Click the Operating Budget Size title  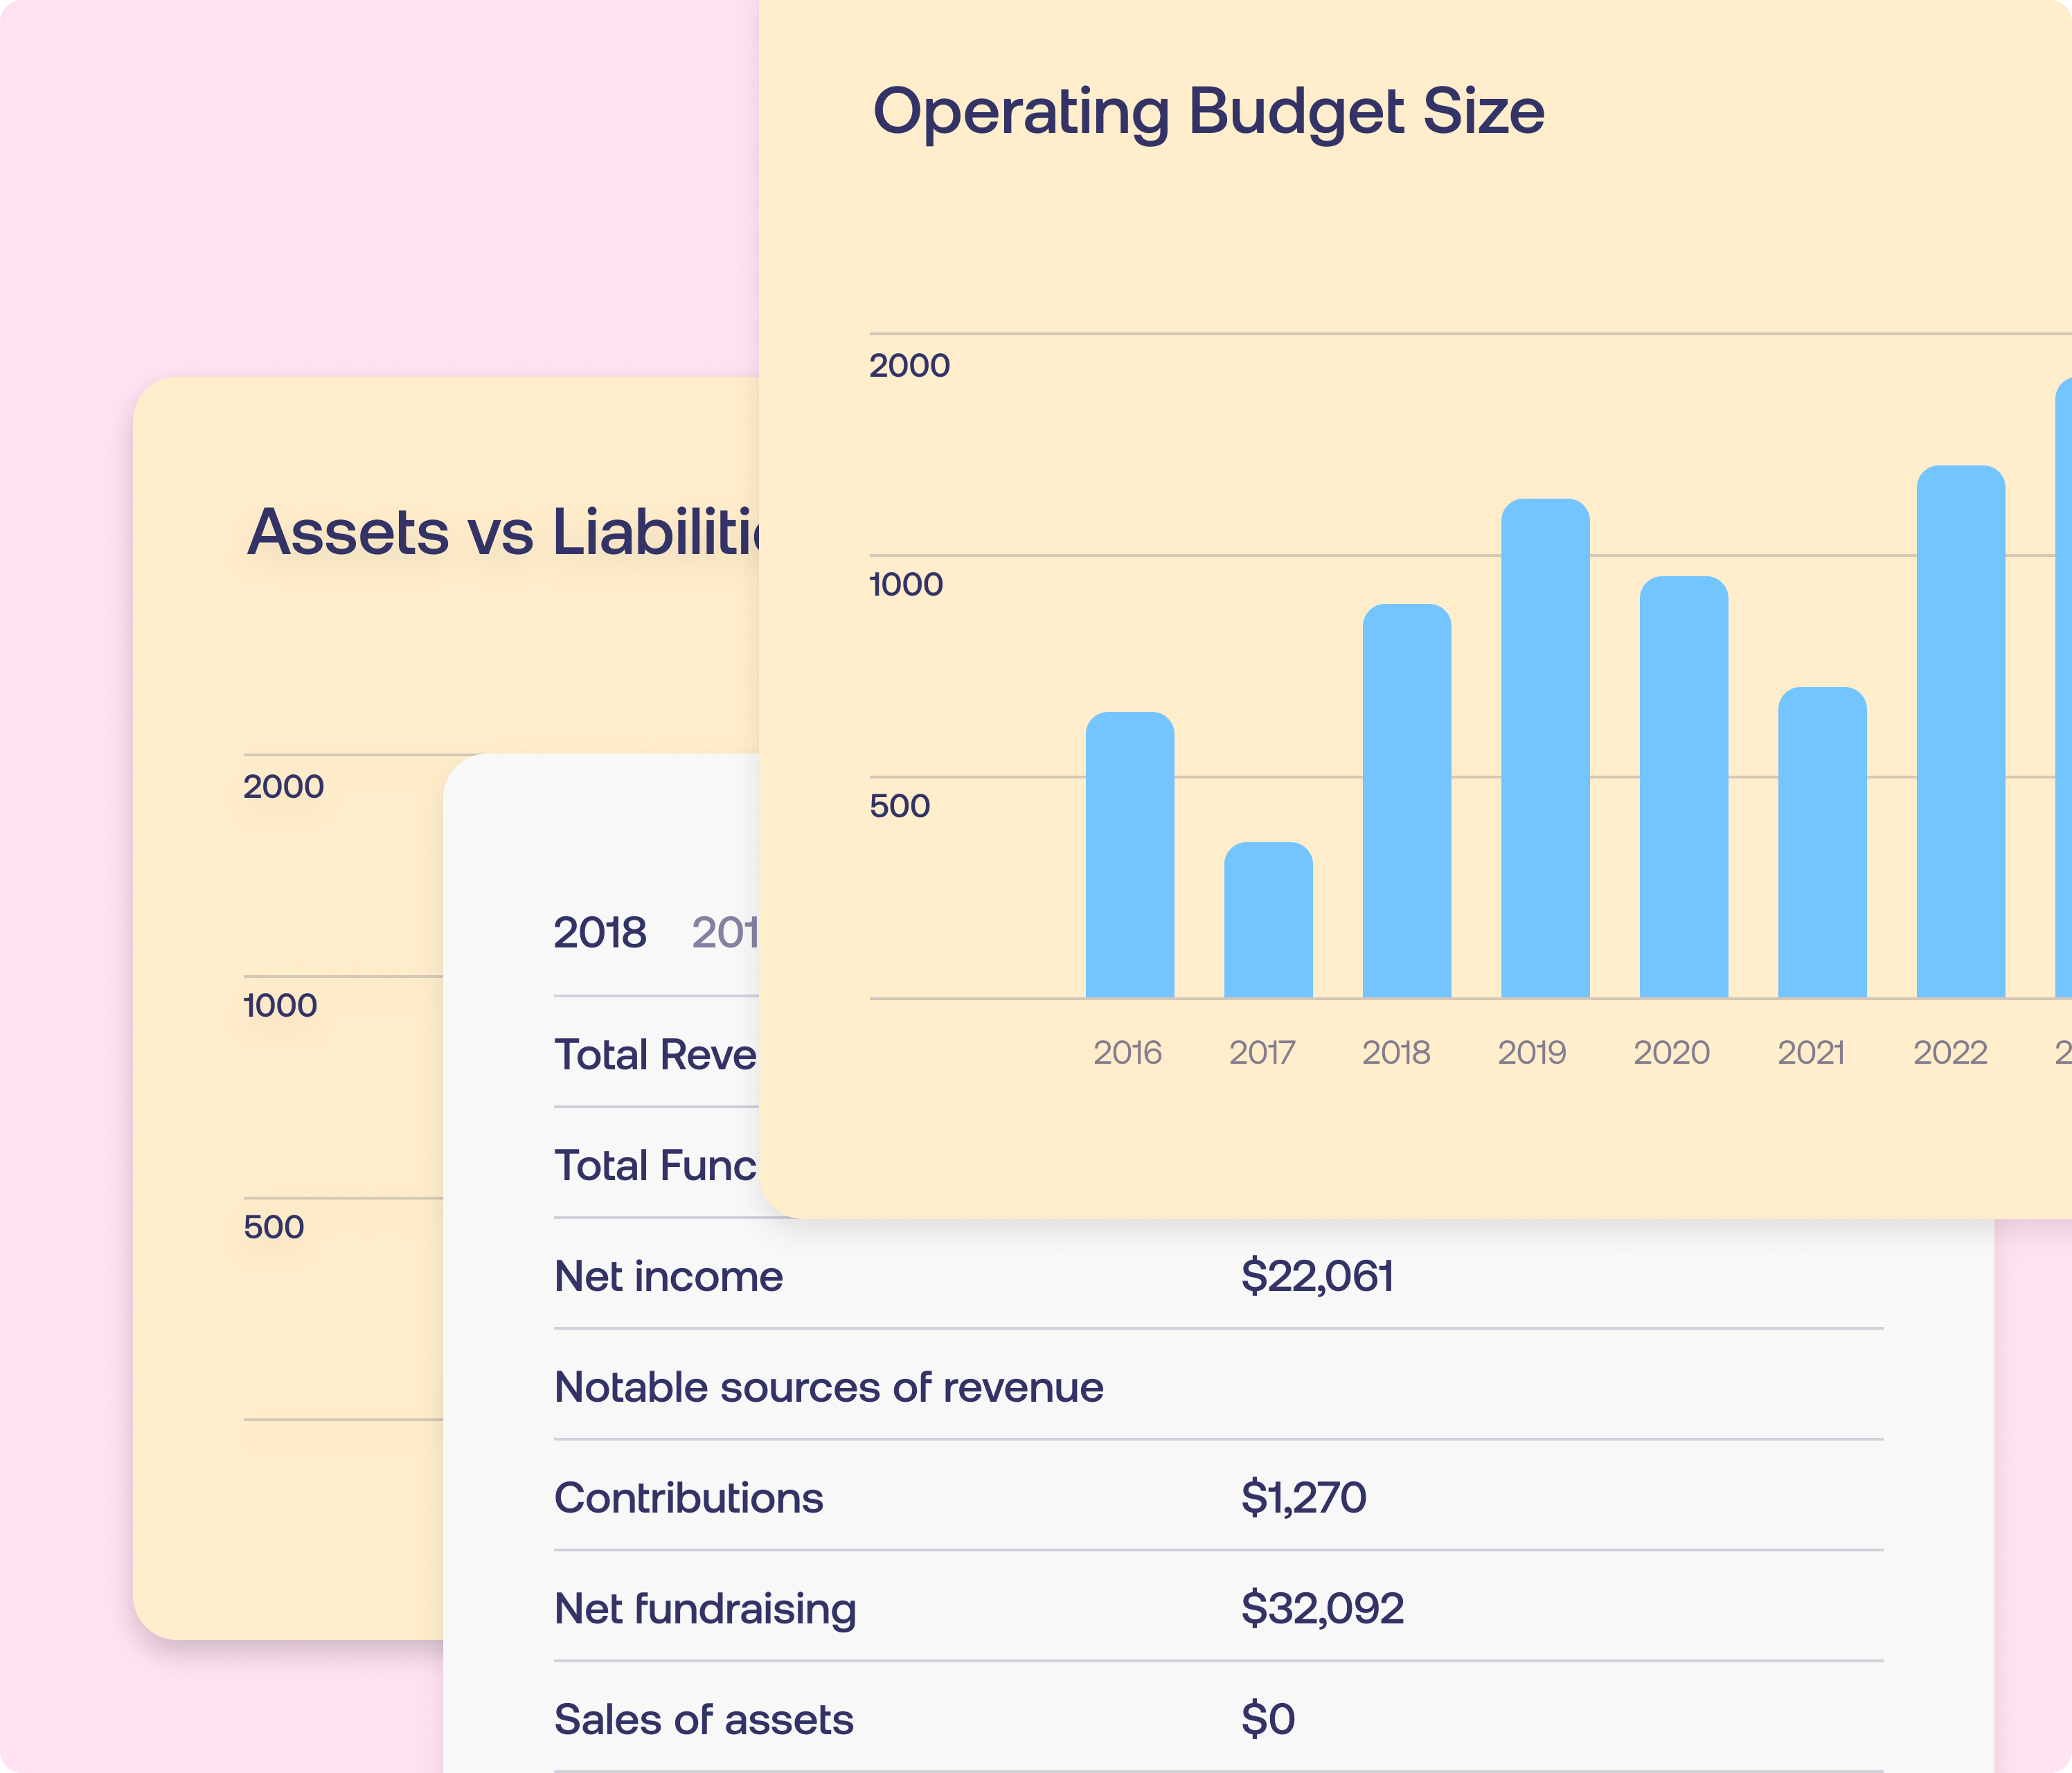tap(1209, 113)
